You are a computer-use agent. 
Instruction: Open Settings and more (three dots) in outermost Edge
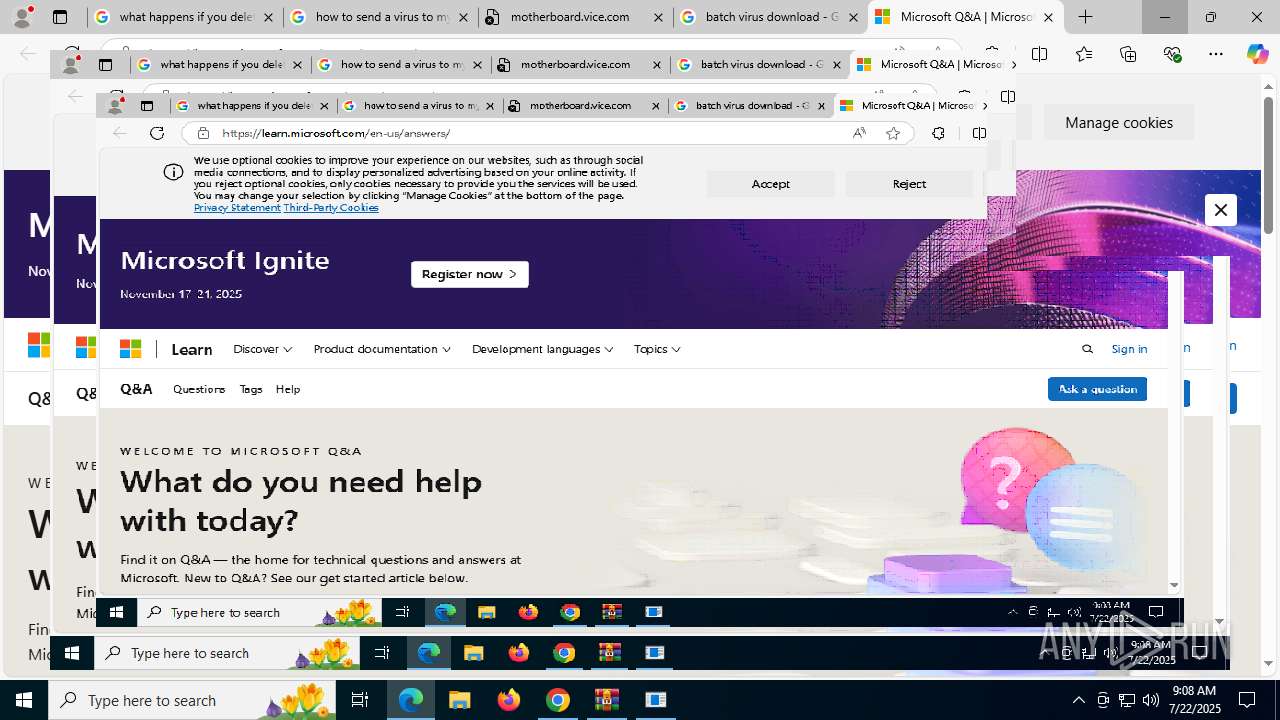pyautogui.click(x=1216, y=54)
